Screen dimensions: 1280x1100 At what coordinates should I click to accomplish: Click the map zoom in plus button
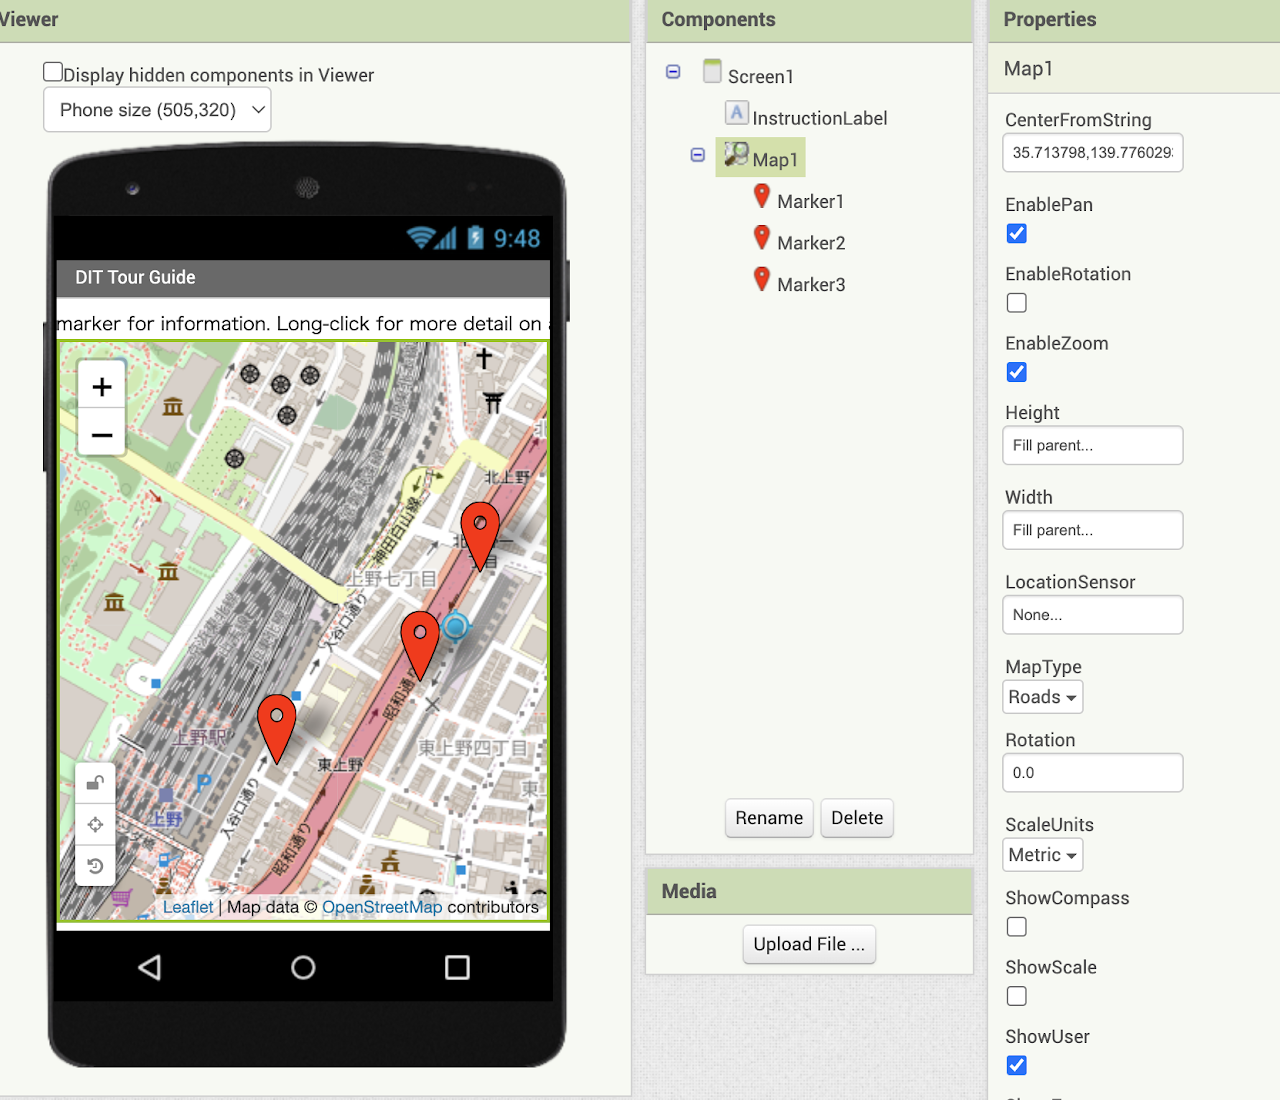102,387
